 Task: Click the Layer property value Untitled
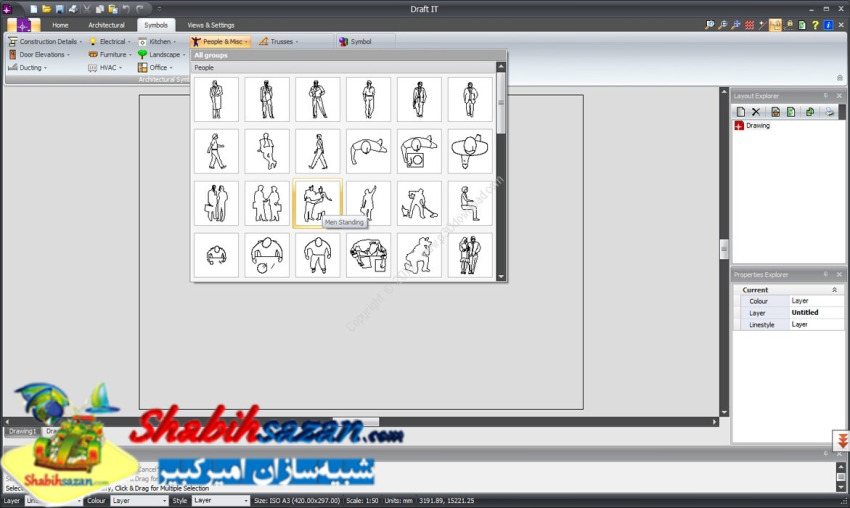(816, 313)
